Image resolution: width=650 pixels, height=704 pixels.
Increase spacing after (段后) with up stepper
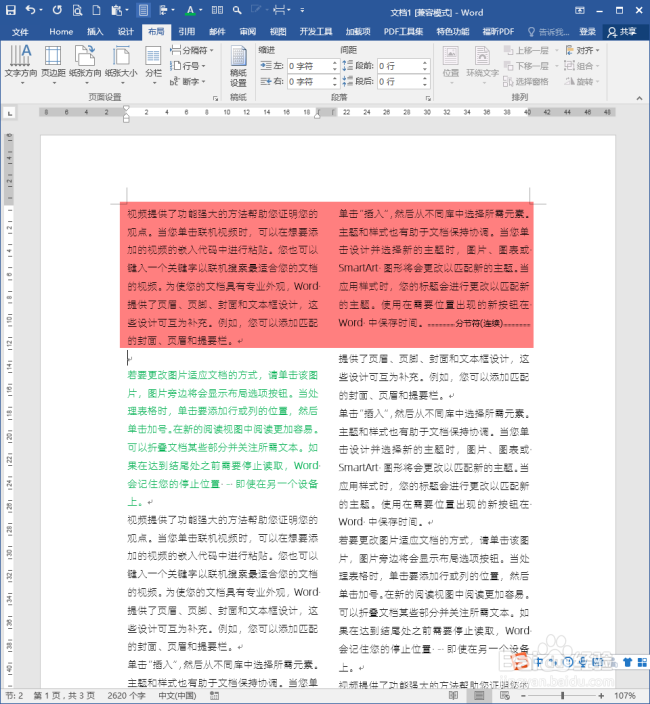425,78
